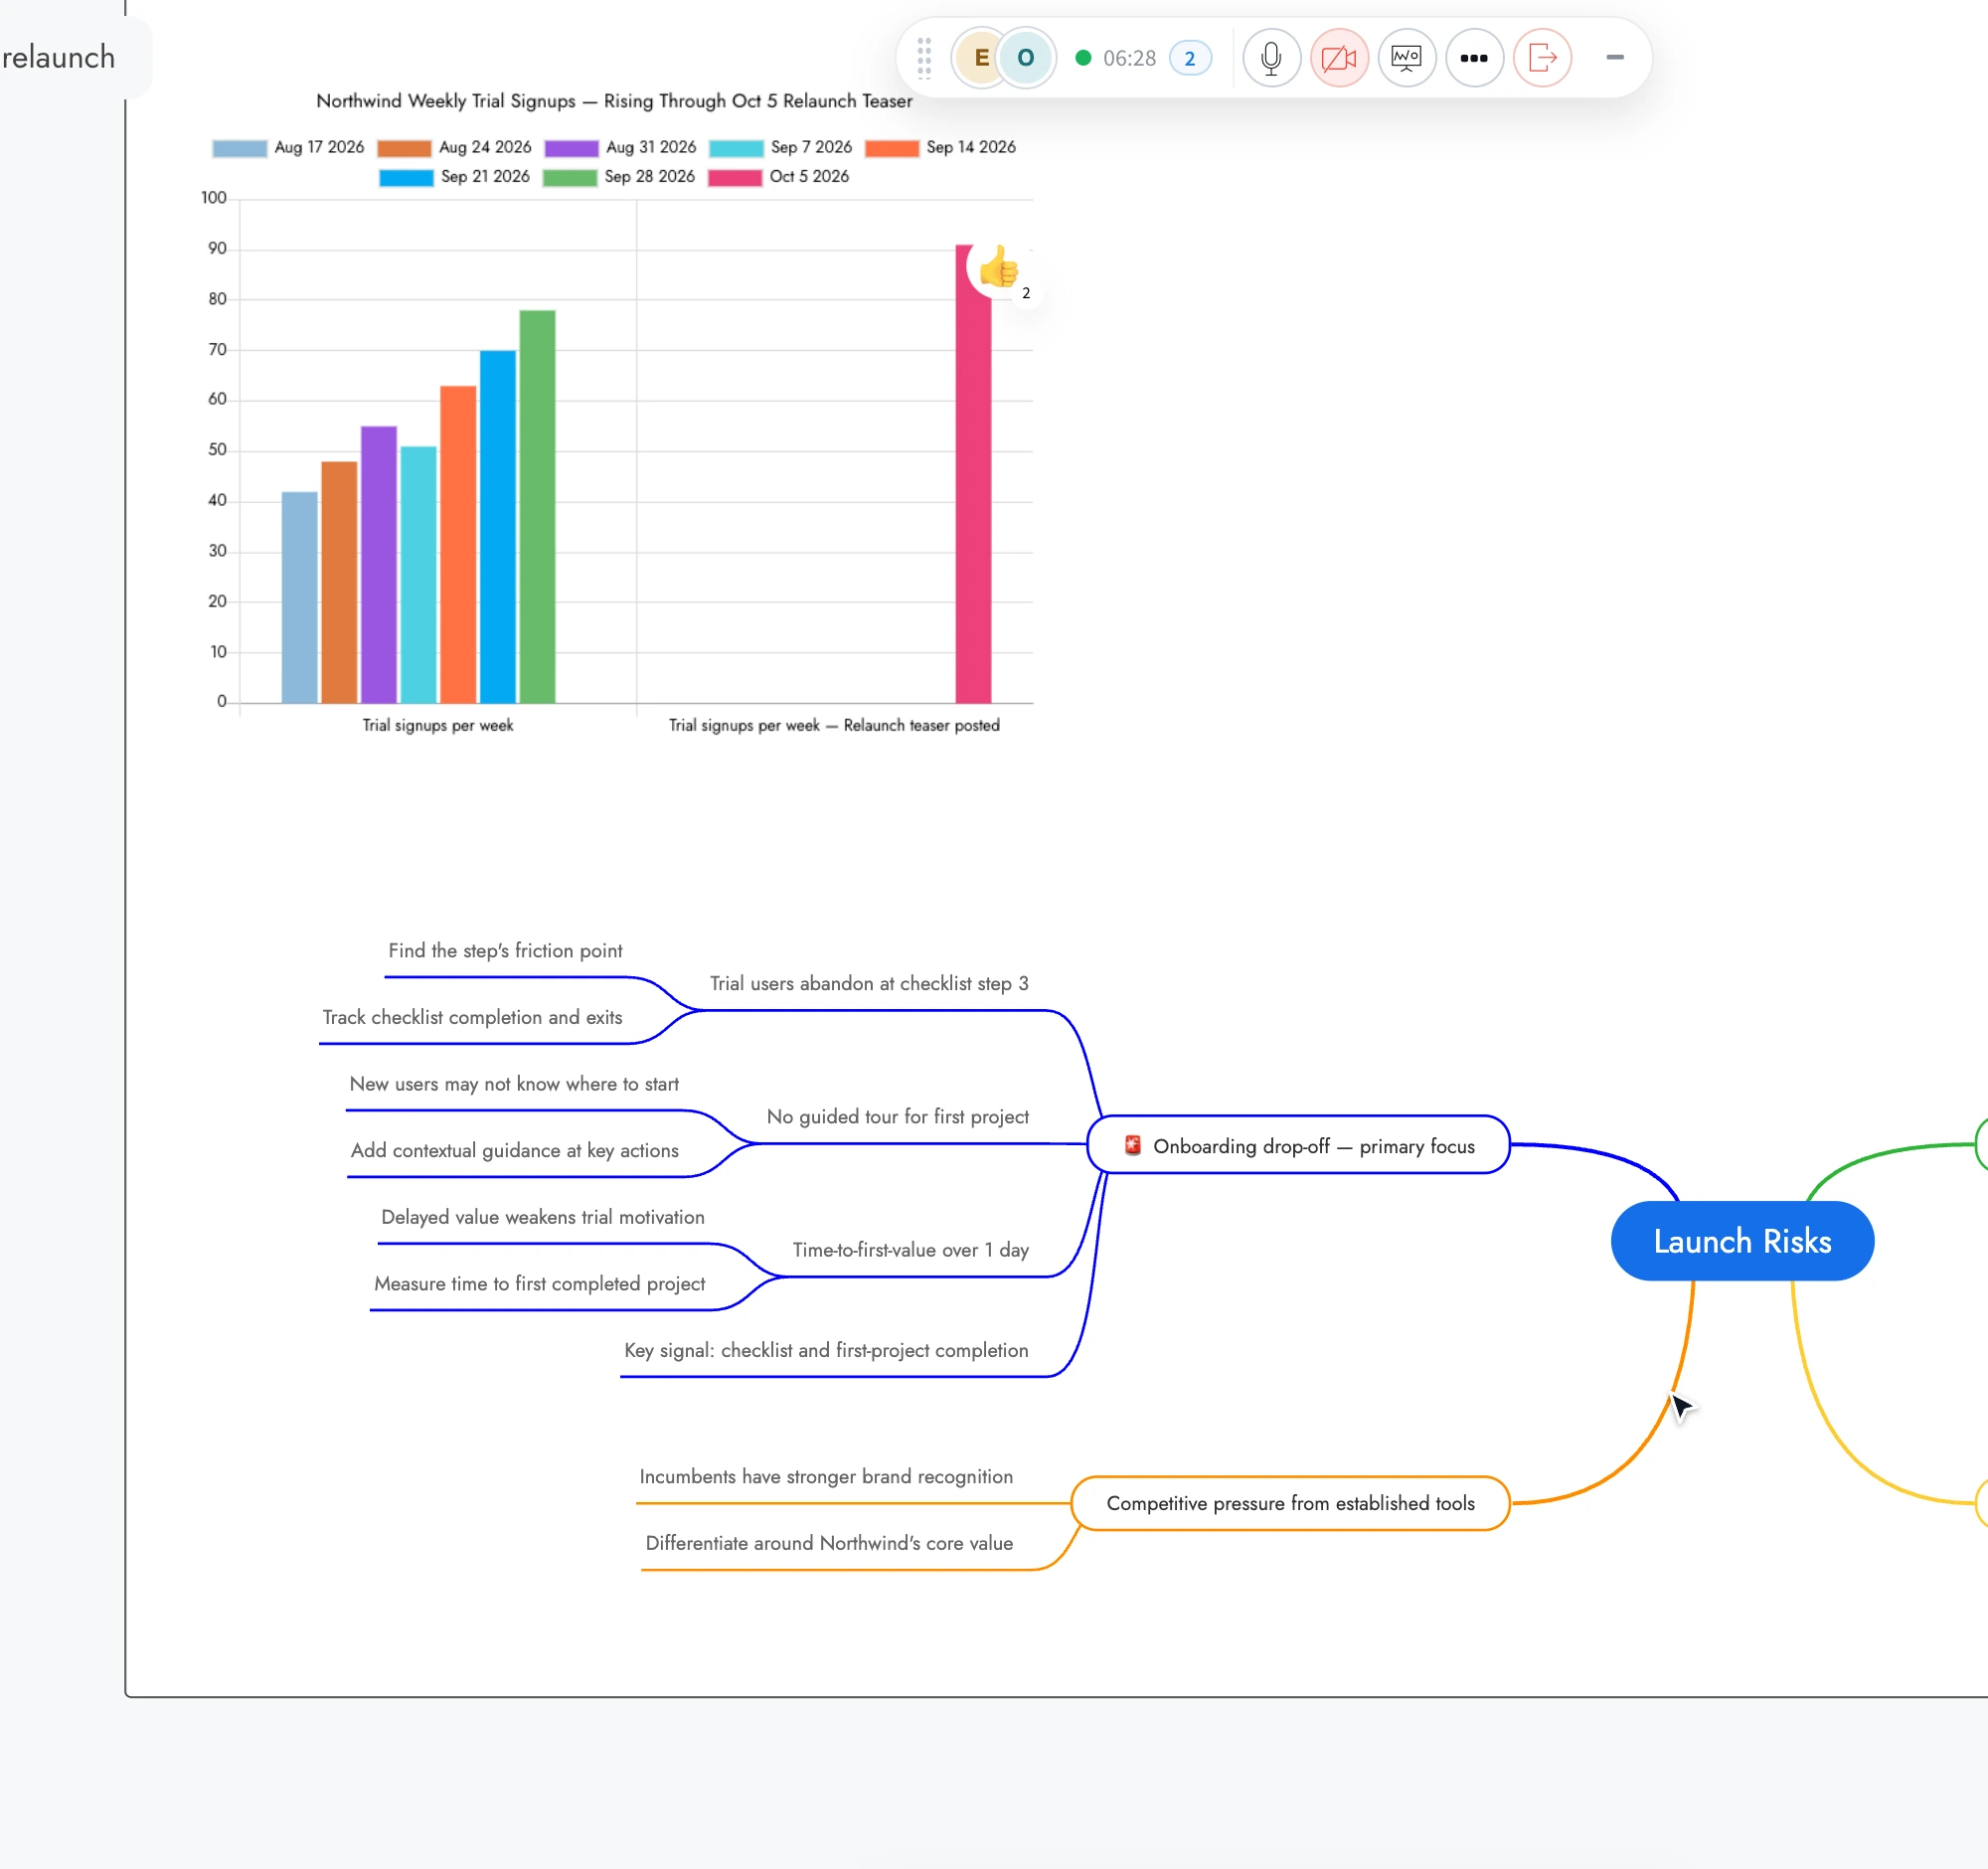Select 'Differentiate around Northwind's core value'
The image size is (1988, 1869).
[x=829, y=1544]
